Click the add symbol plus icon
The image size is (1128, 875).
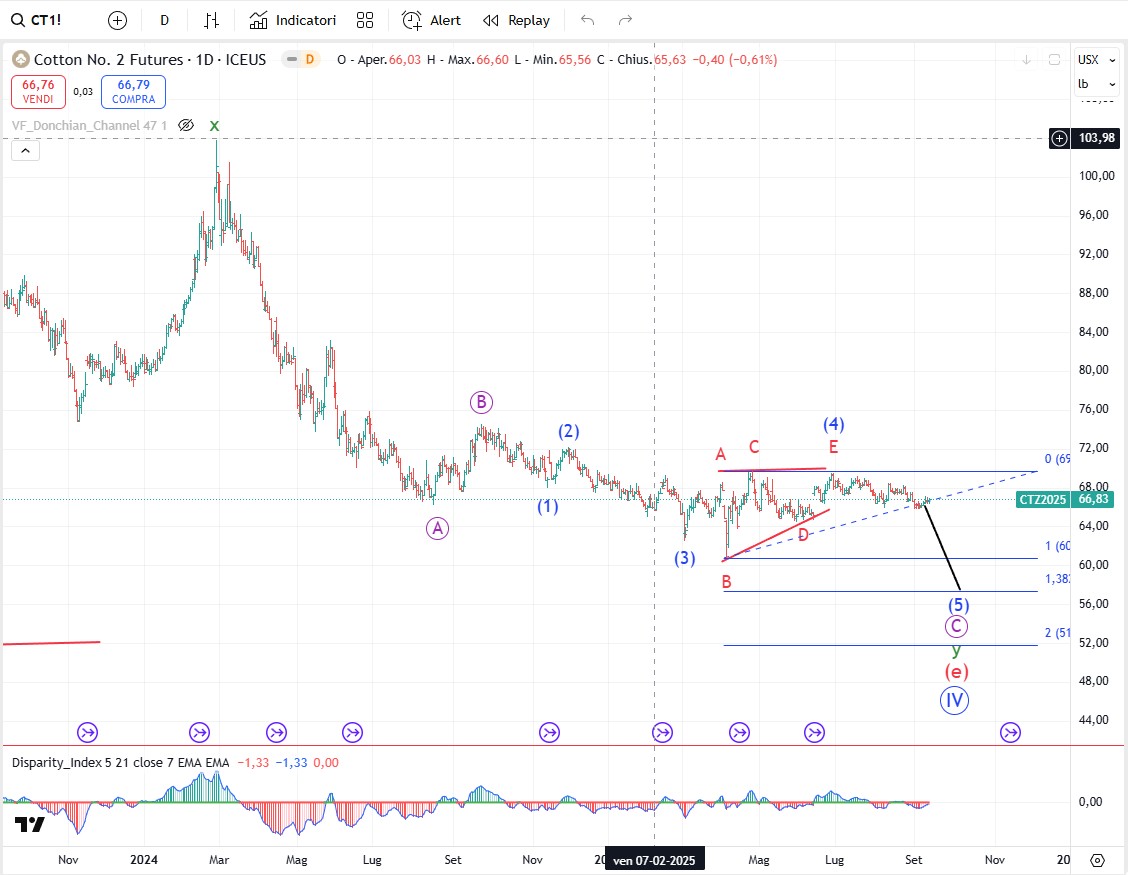(117, 20)
